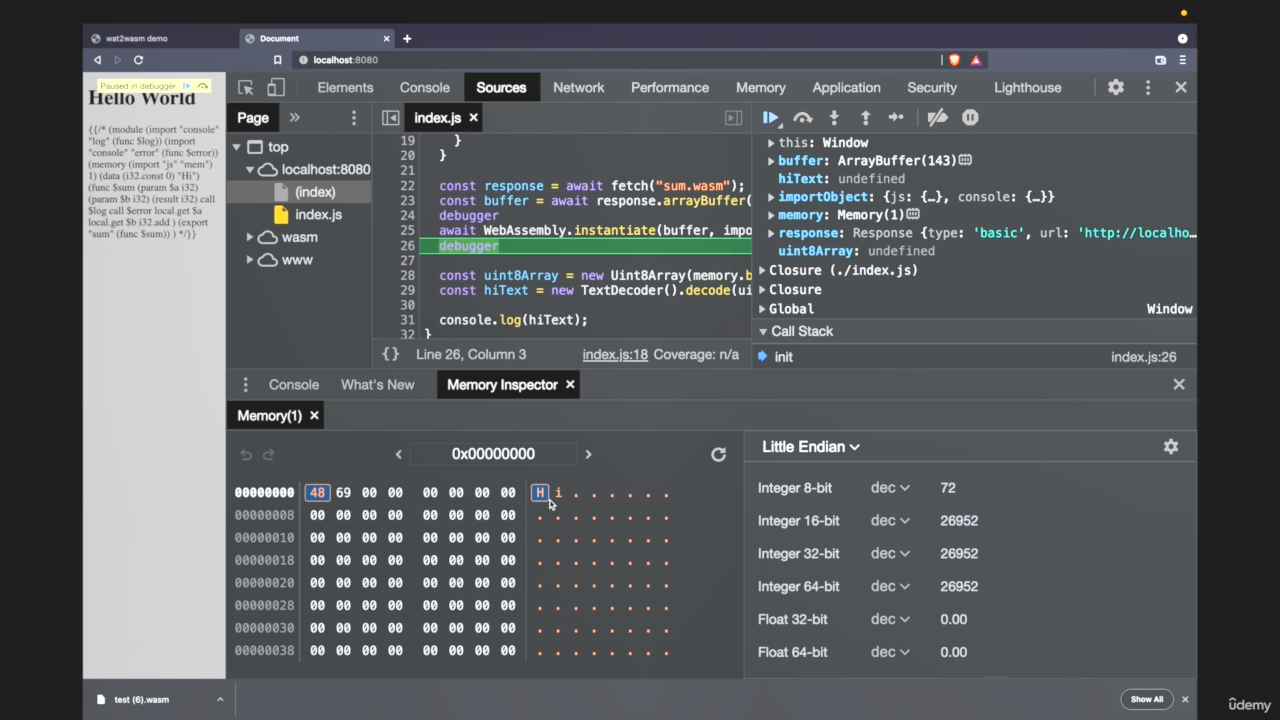The image size is (1280, 720).
Task: Click the inspect element picker icon
Action: point(246,88)
